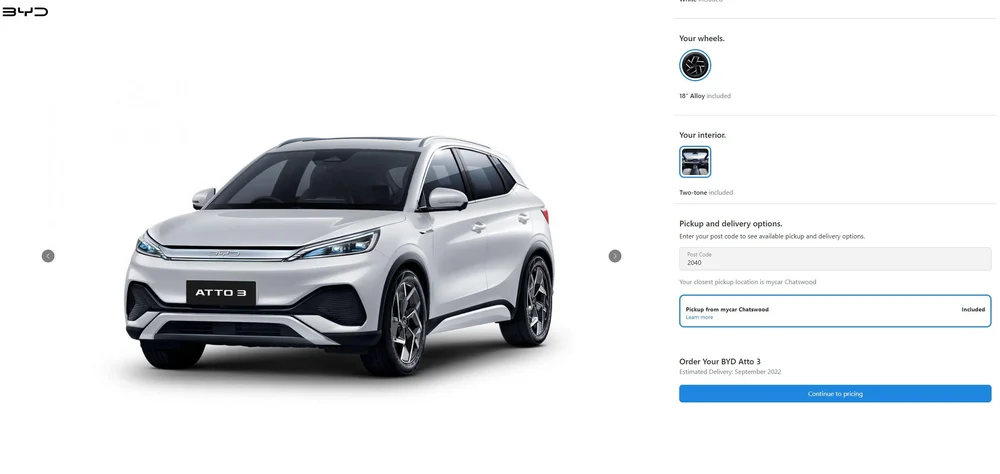This screenshot has height=474, width=1000.
Task: Click the Estimated Delivery: September 2022 text
Action: pyautogui.click(x=730, y=372)
